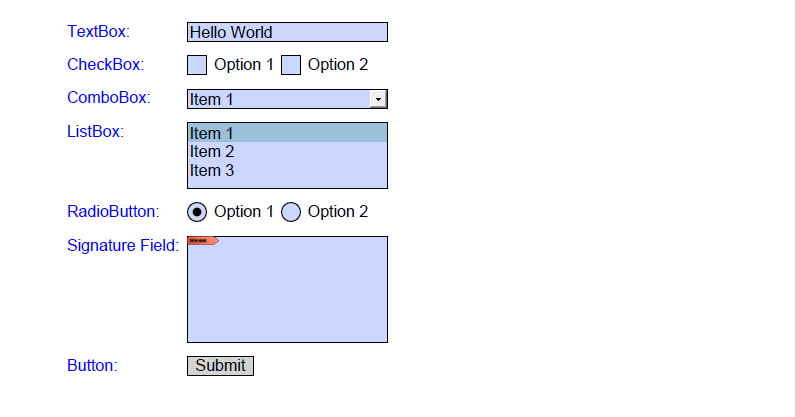Select the Option 1 radio button
796x417 pixels.
point(197,212)
